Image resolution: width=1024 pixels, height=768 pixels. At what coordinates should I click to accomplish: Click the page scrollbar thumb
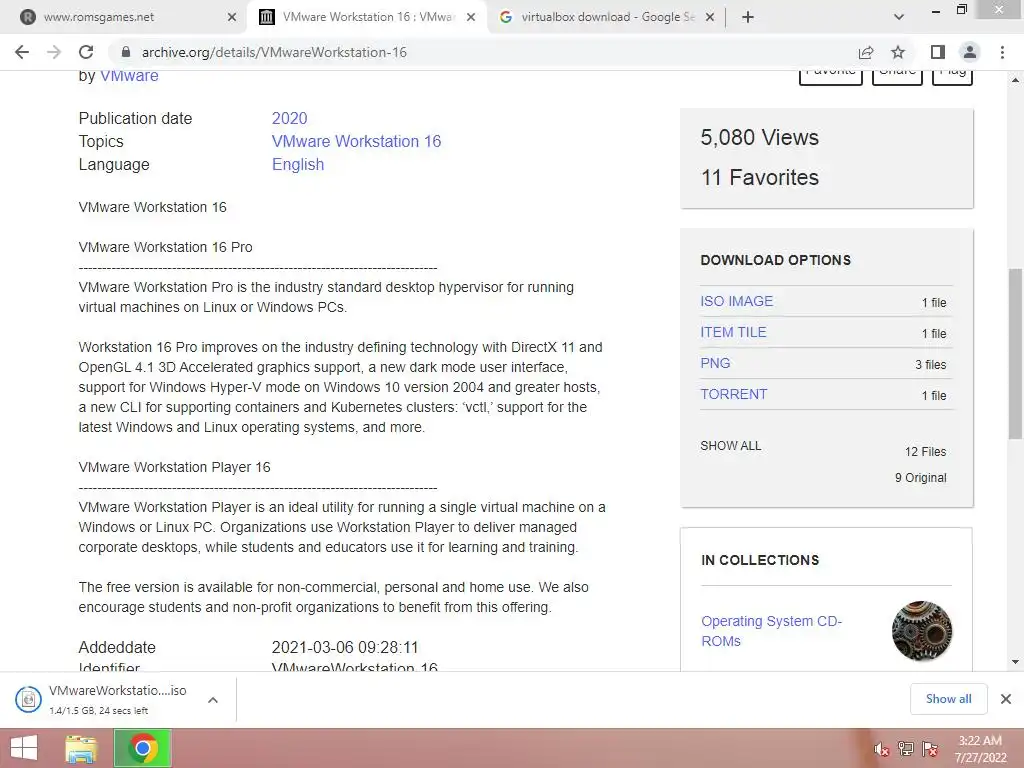coord(1015,353)
